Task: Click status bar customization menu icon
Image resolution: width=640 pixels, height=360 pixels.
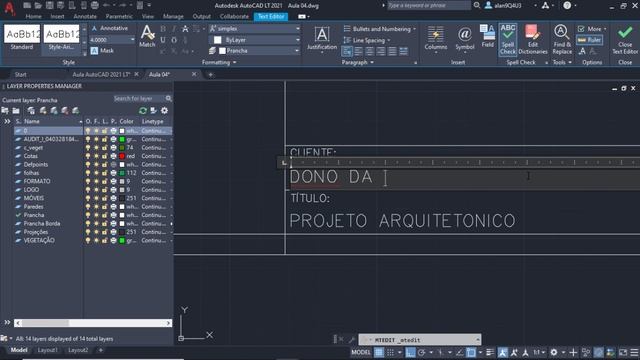Action: (x=634, y=352)
